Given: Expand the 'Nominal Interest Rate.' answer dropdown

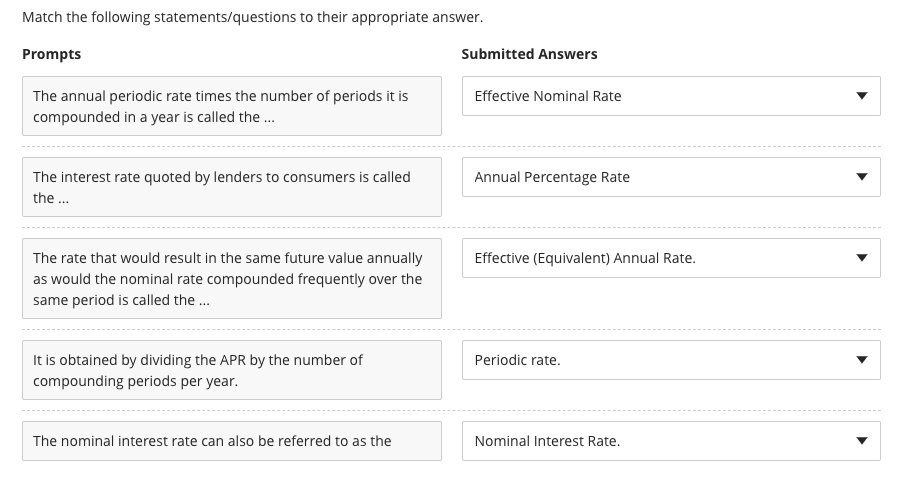Looking at the screenshot, I should [670, 441].
